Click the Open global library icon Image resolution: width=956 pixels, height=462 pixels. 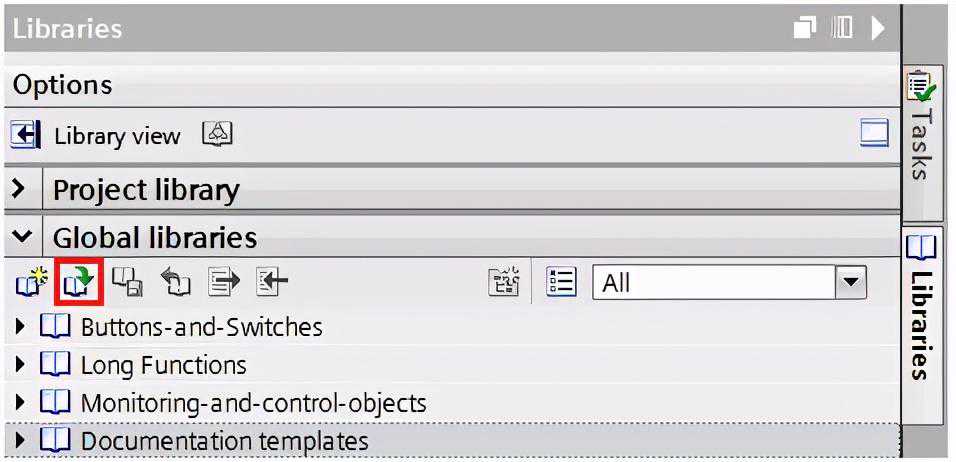pos(80,284)
